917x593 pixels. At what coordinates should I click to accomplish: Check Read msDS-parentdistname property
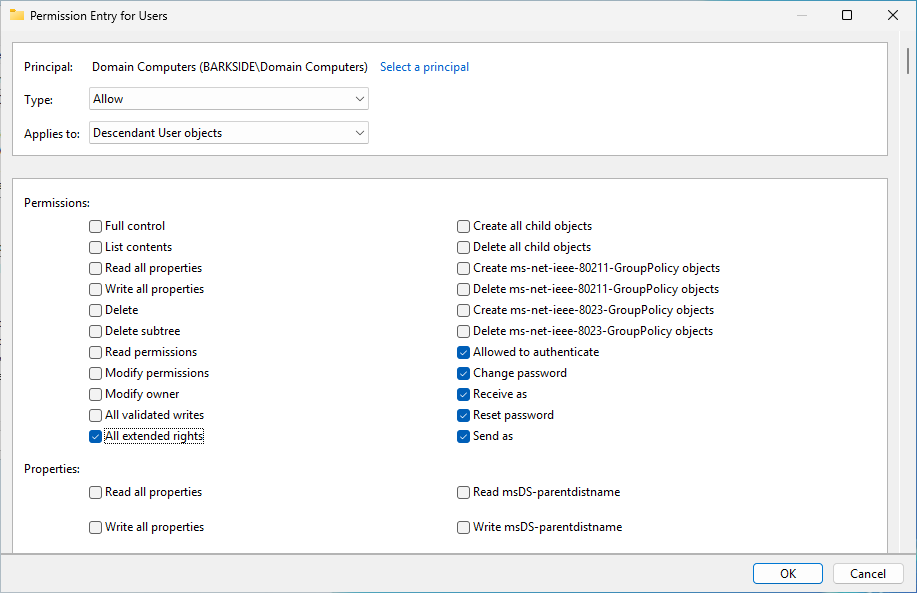click(464, 492)
